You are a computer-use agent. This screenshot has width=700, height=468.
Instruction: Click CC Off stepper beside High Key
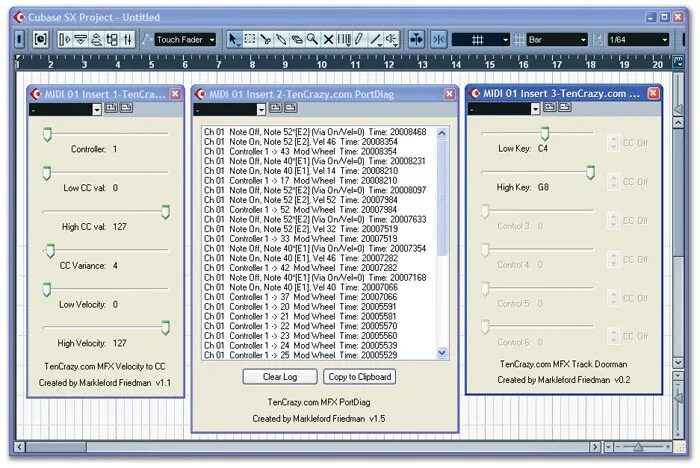(x=613, y=182)
